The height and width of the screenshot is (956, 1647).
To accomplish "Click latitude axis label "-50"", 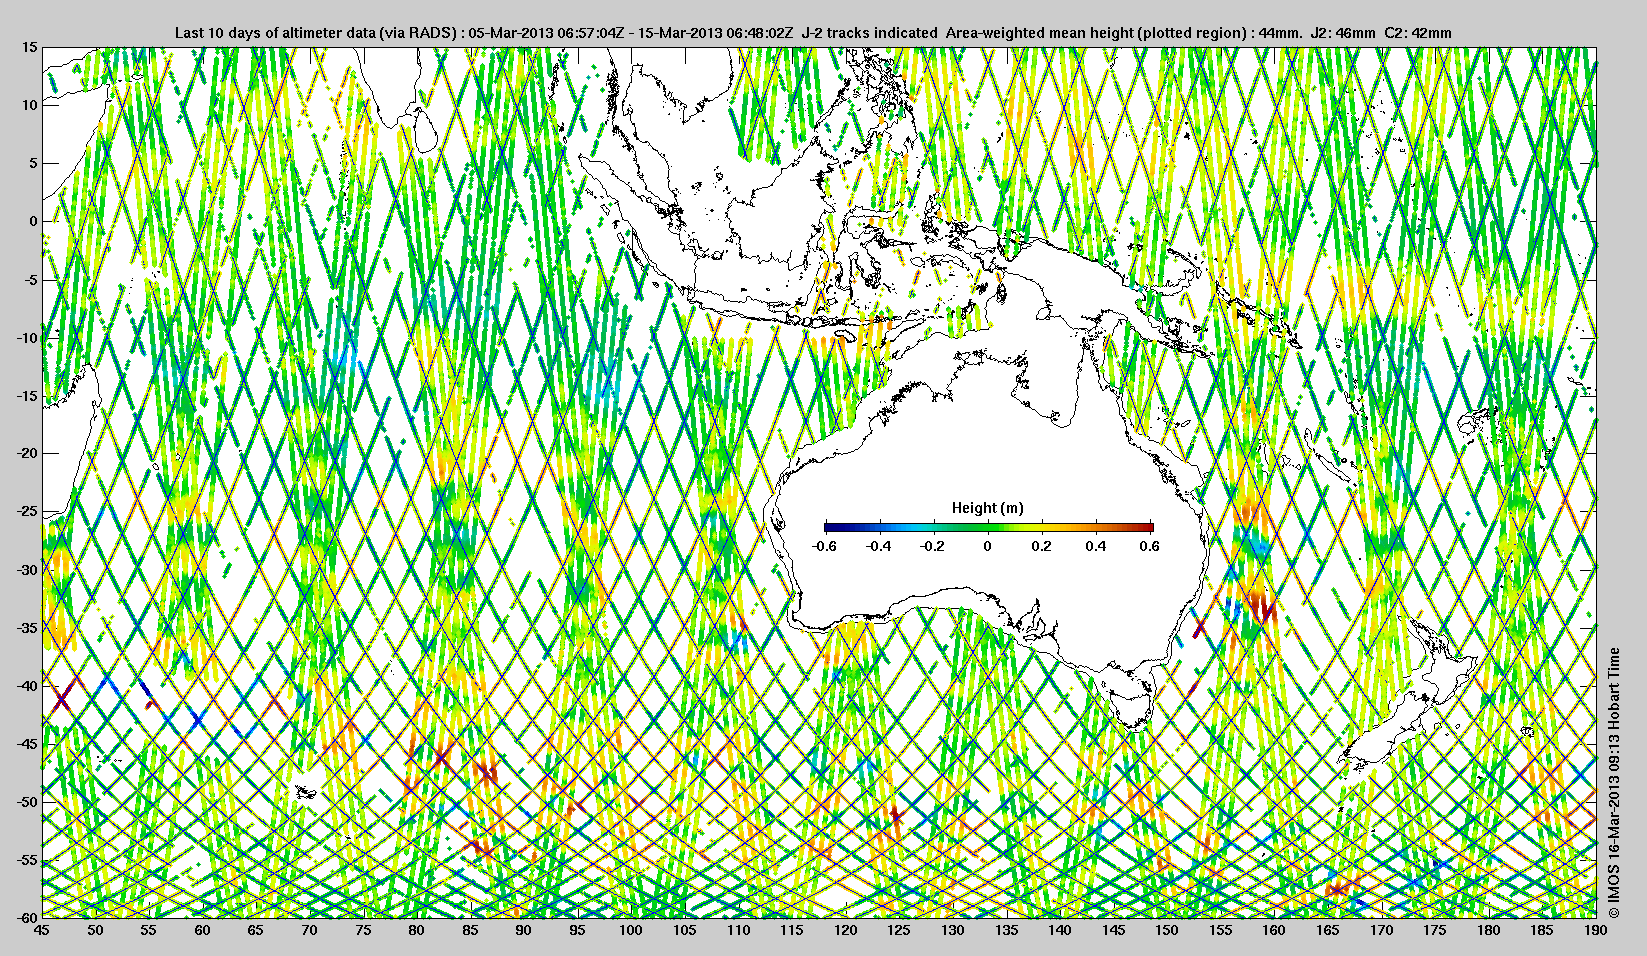I will click(x=27, y=801).
